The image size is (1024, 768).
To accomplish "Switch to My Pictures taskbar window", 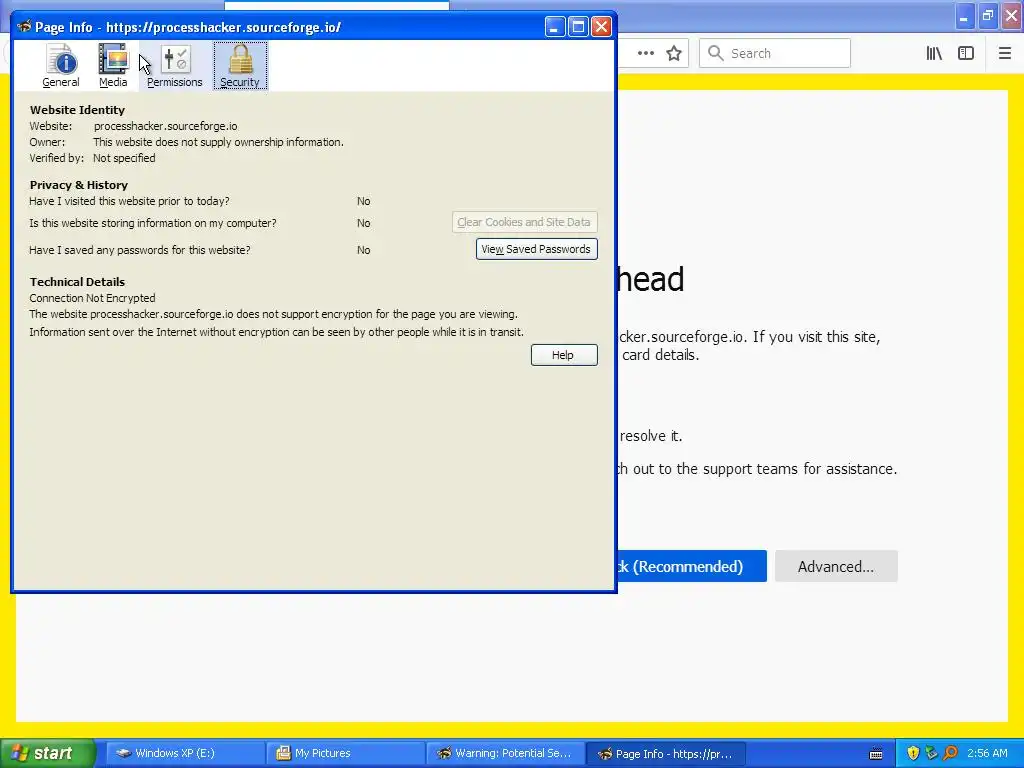I will pos(346,753).
